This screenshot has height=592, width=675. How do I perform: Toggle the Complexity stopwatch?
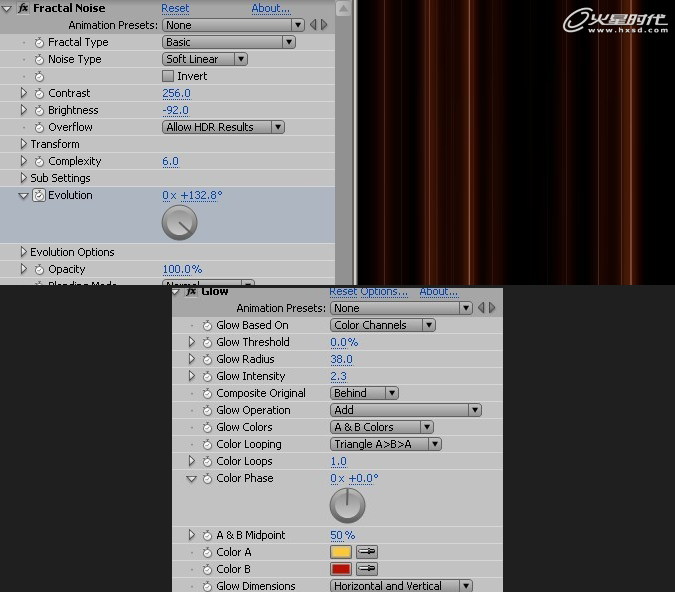click(39, 161)
